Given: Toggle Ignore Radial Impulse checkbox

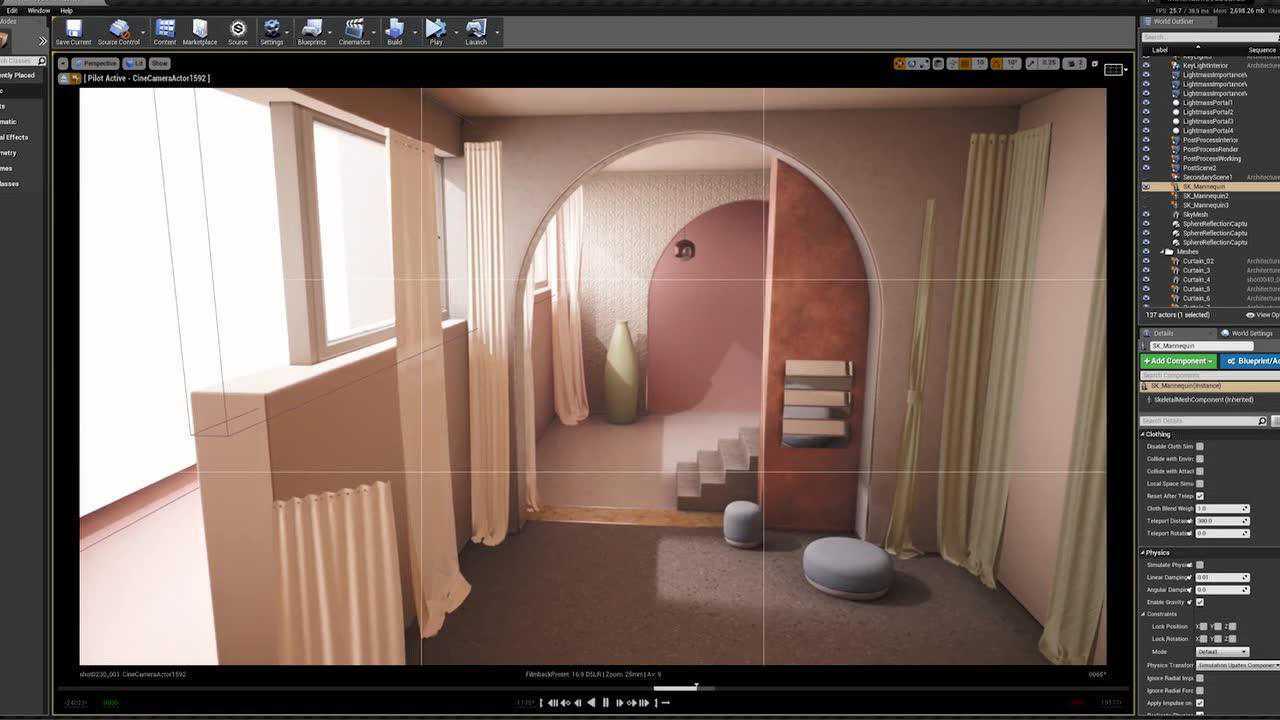Looking at the screenshot, I should pos(1200,678).
